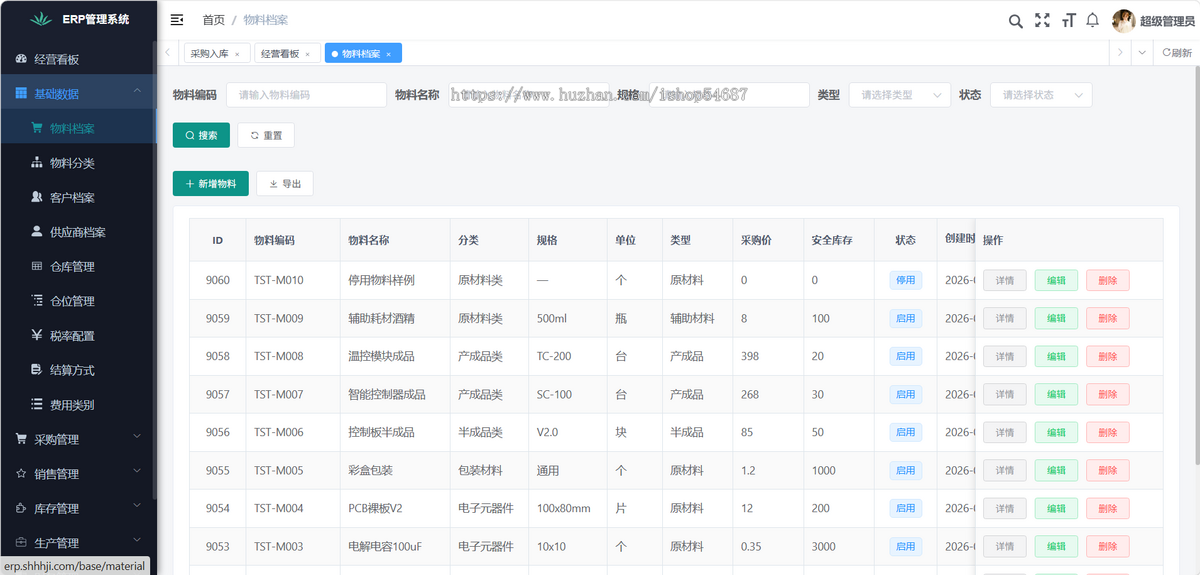This screenshot has width=1200, height=575.
Task: Focus the 物料编码 input field
Action: (x=306, y=95)
